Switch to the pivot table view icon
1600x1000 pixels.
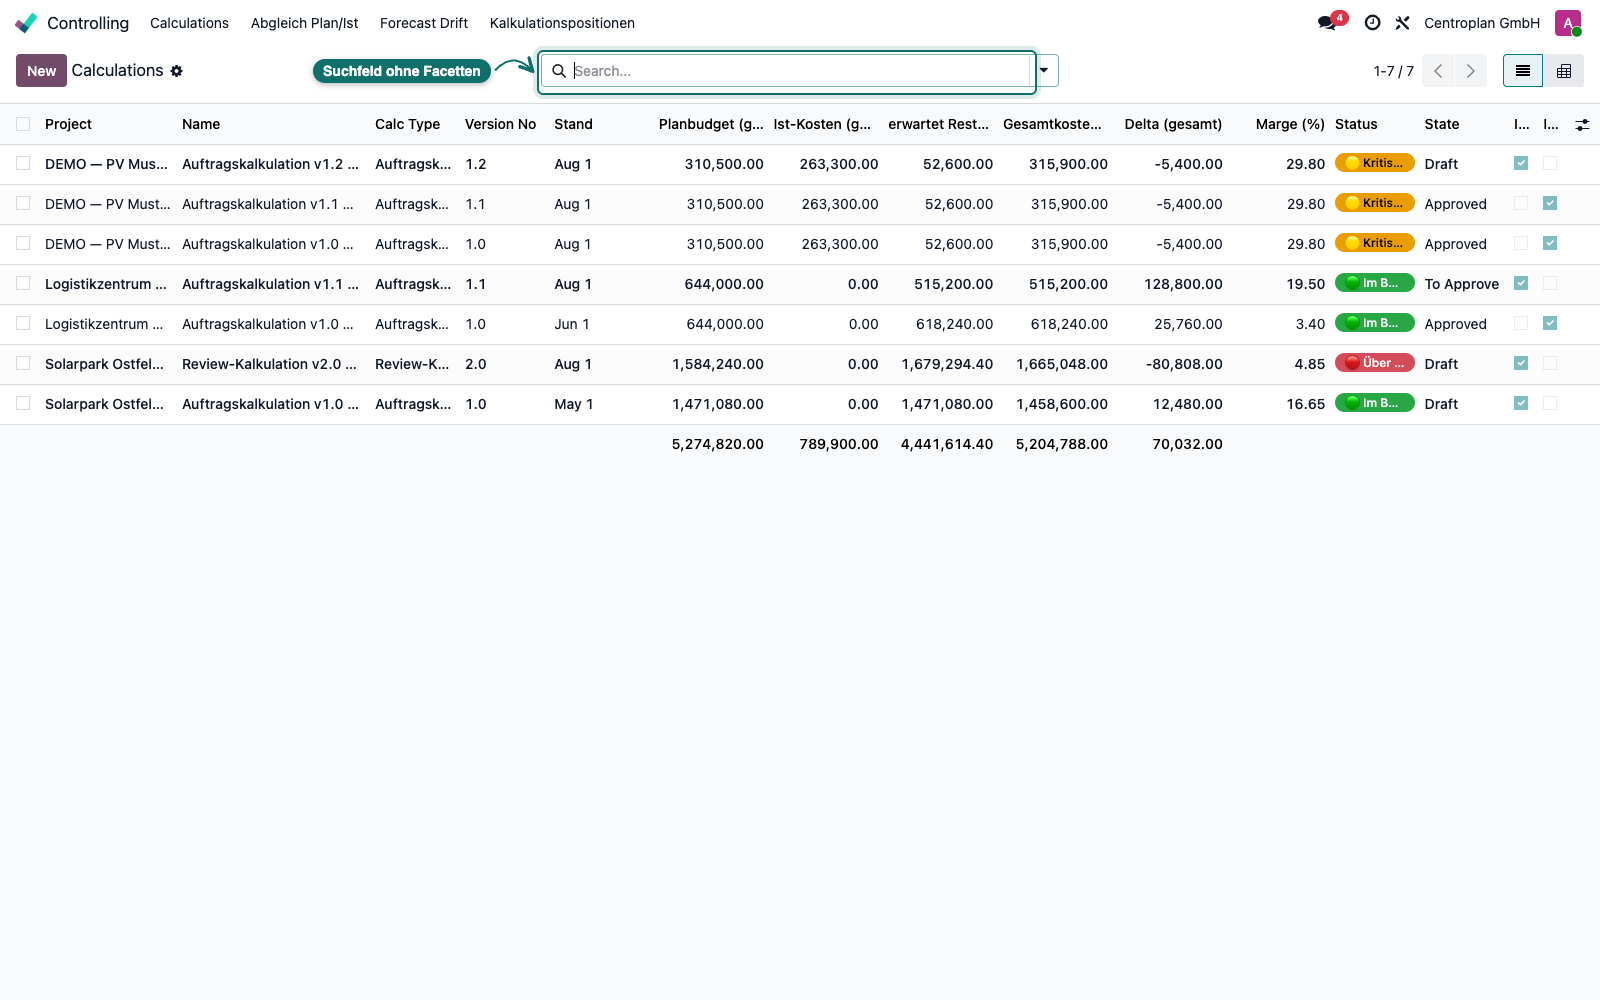[1564, 71]
